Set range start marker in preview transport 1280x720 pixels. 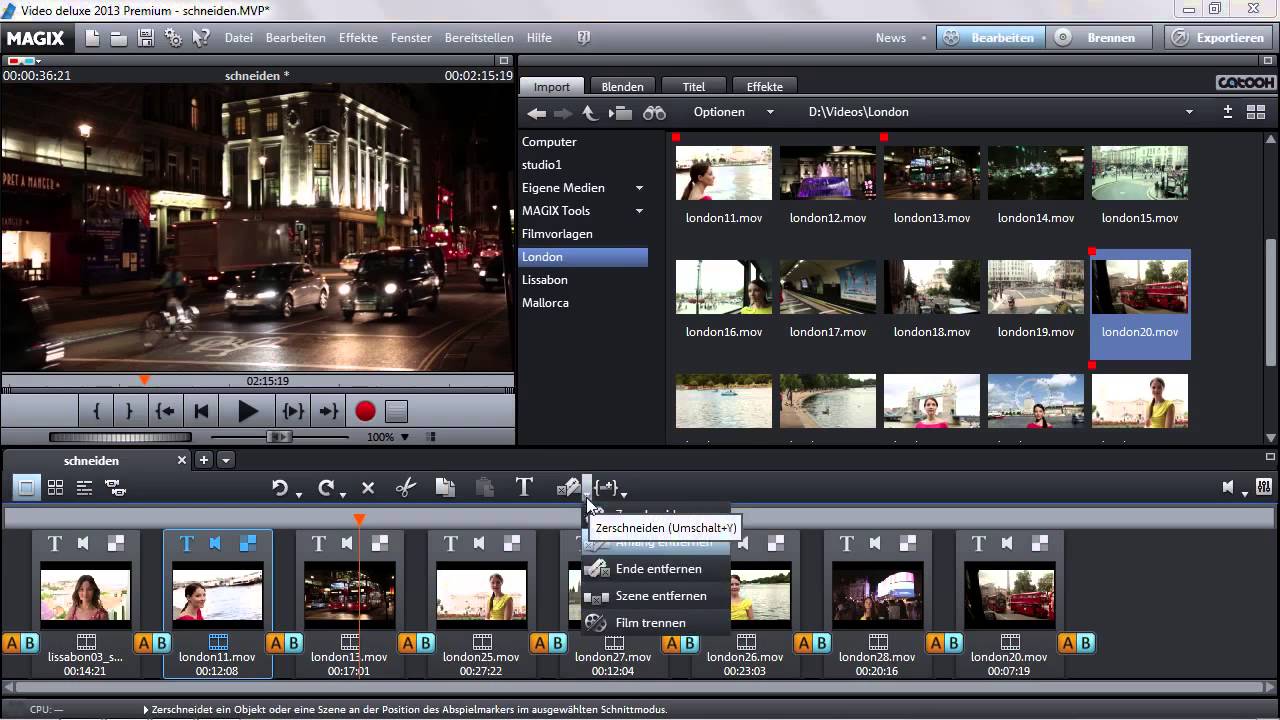[96, 411]
